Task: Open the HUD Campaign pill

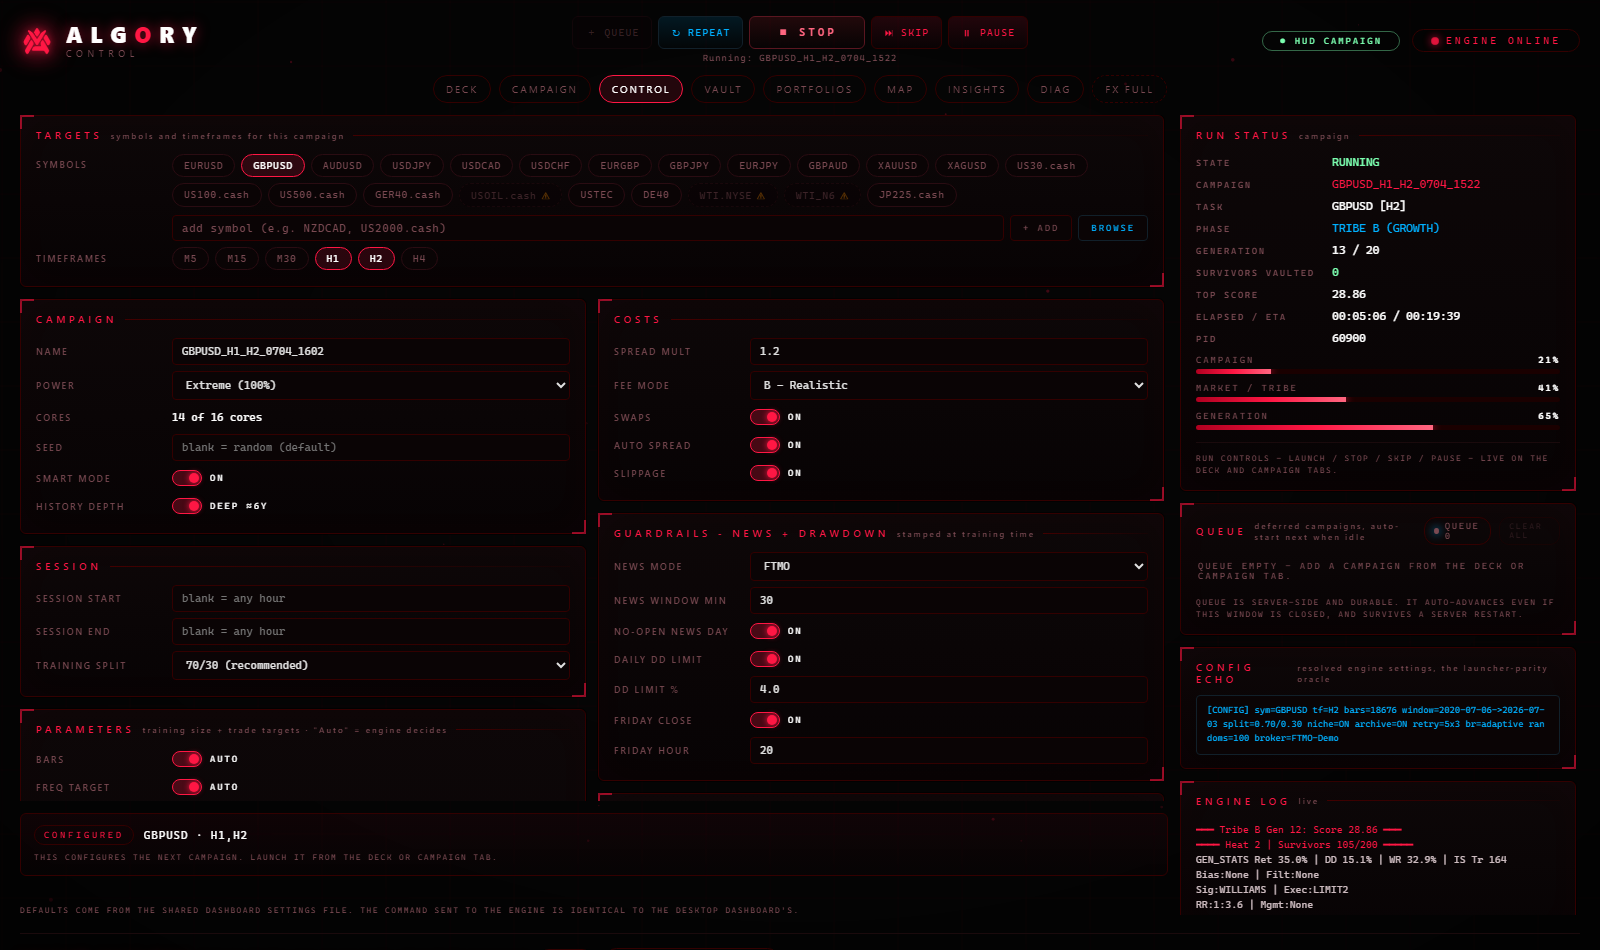Action: (1331, 41)
